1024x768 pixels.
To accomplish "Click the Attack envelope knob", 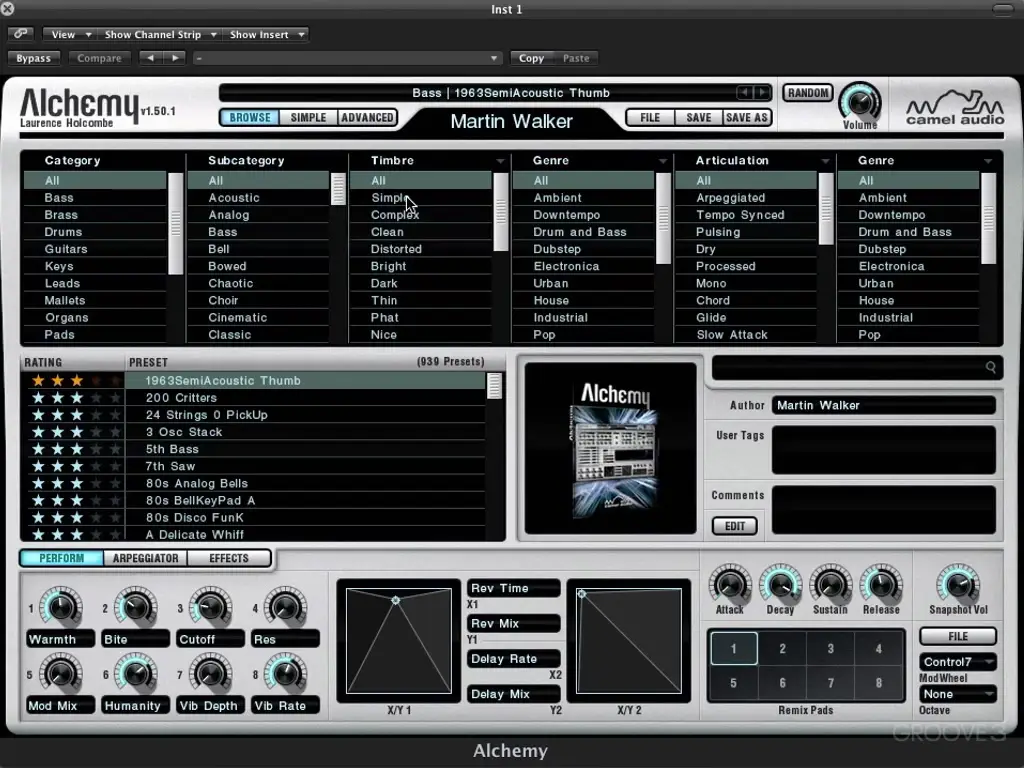I will [730, 584].
